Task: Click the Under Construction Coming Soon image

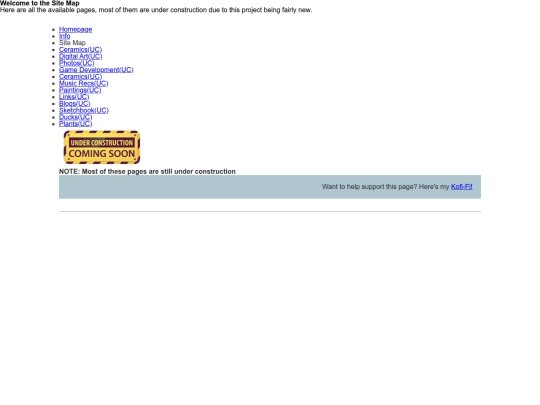Action: (102, 147)
